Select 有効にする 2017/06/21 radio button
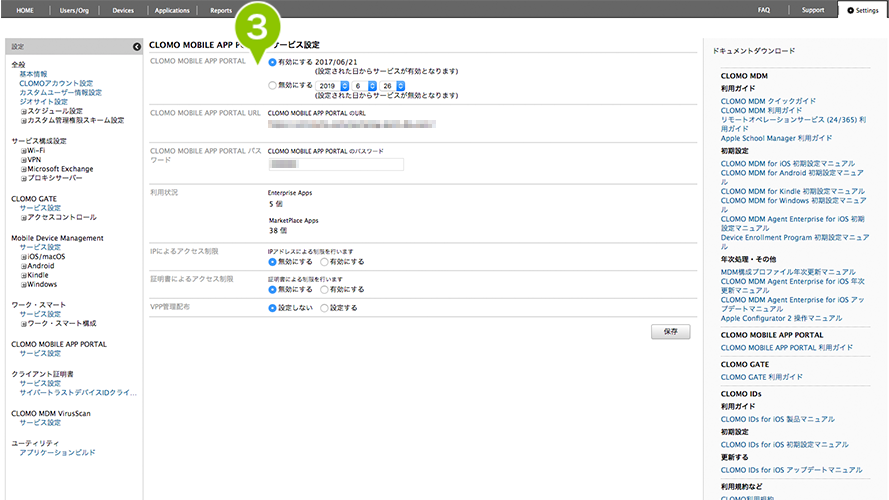 272,62
